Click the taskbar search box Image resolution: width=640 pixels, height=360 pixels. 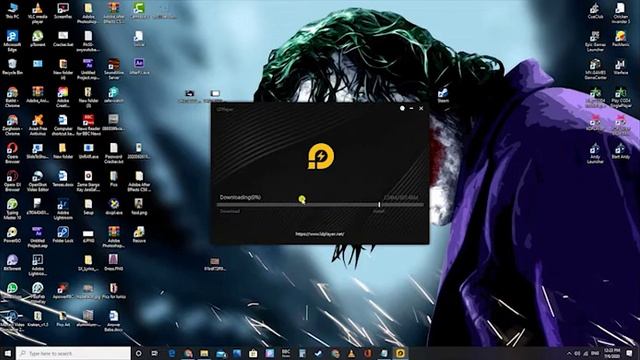(73, 353)
